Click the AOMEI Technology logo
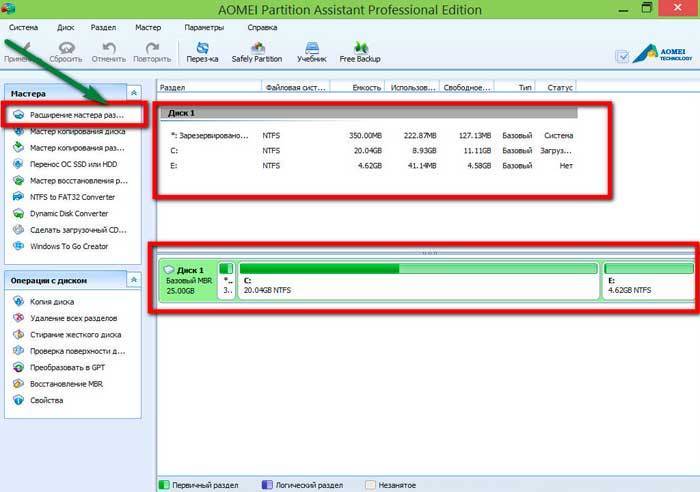 tap(662, 54)
